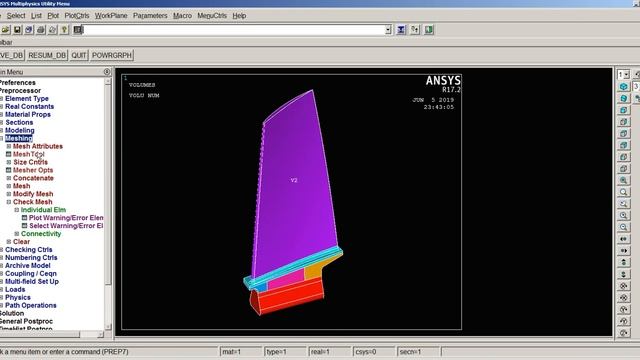Screen dimensions: 640x360
Task: Open the Pan-Zoom-Rotate toolbar icon
Action: [29, 30]
